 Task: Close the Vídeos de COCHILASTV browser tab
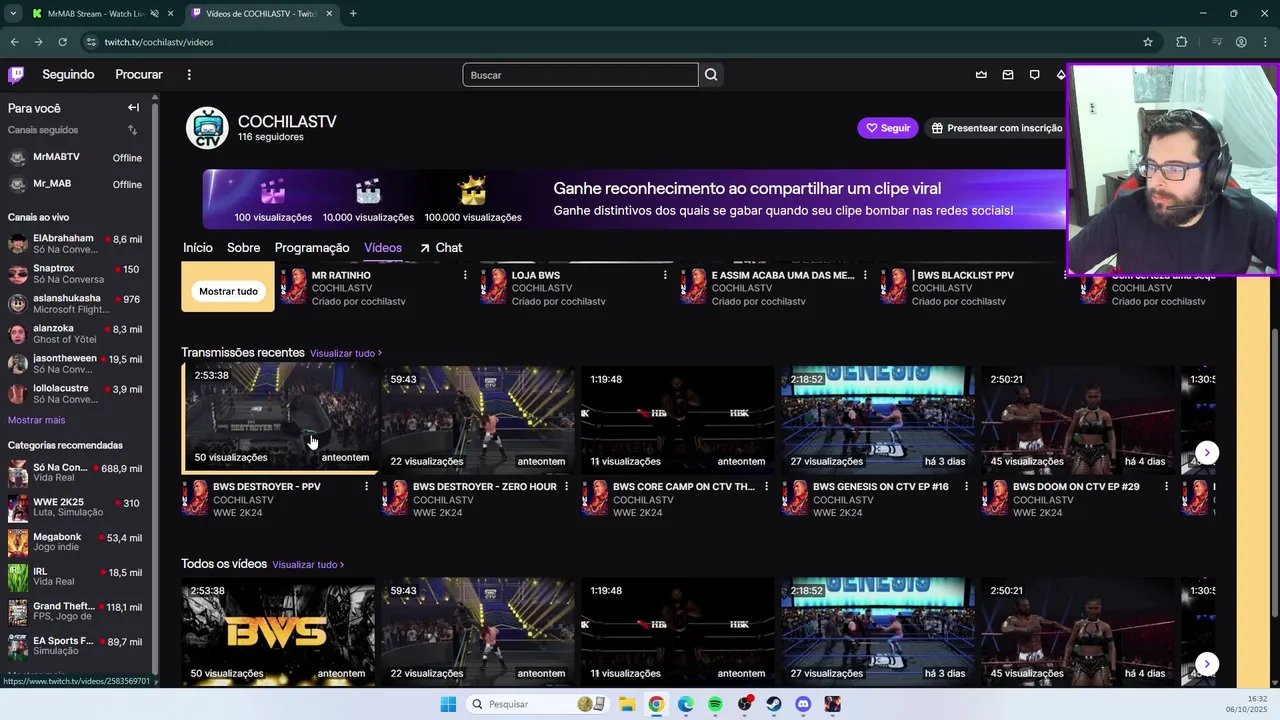click(x=330, y=14)
